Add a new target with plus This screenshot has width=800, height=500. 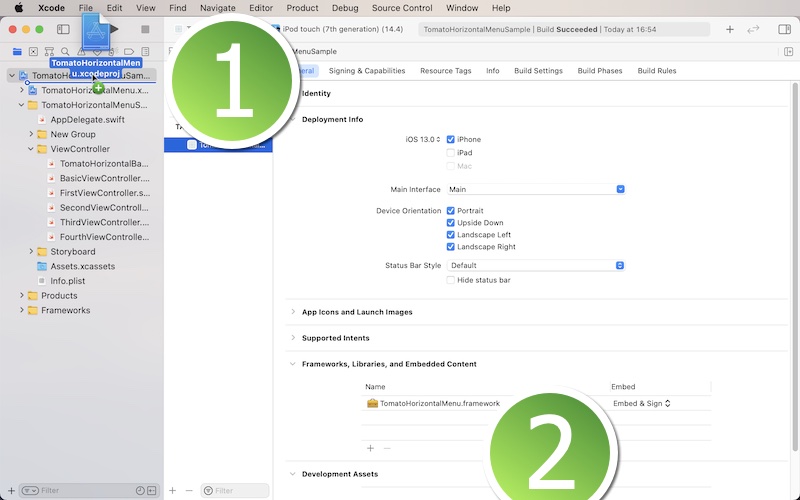pyautogui.click(x=172, y=491)
